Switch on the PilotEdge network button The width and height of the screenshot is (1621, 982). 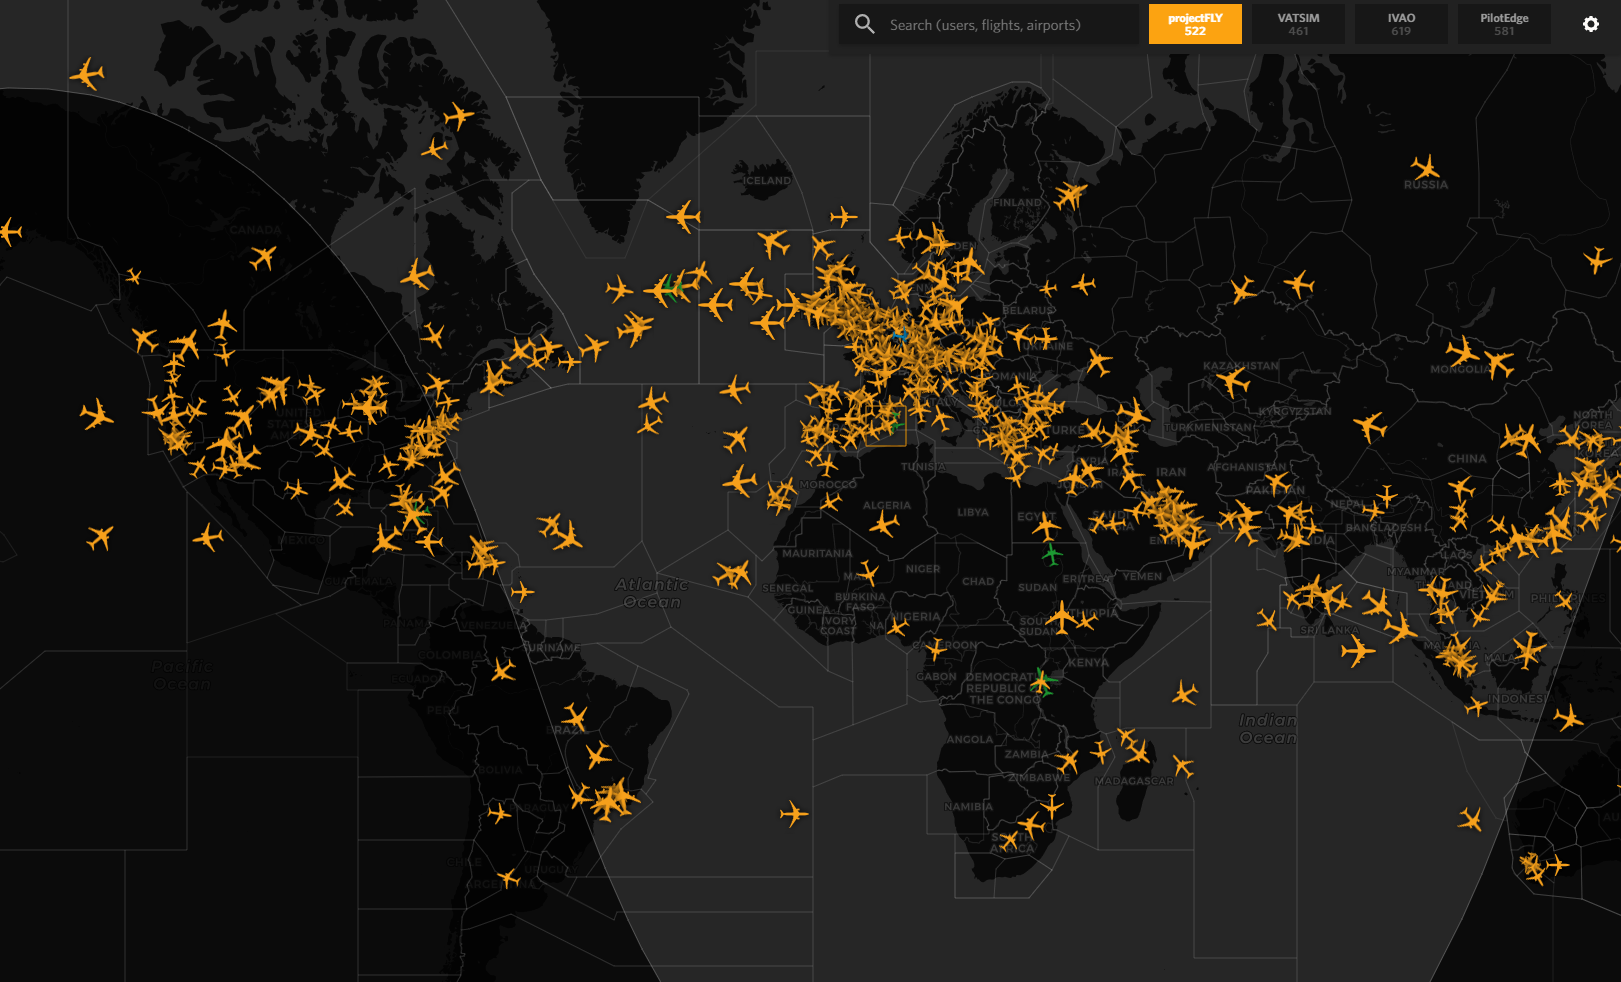click(1504, 24)
